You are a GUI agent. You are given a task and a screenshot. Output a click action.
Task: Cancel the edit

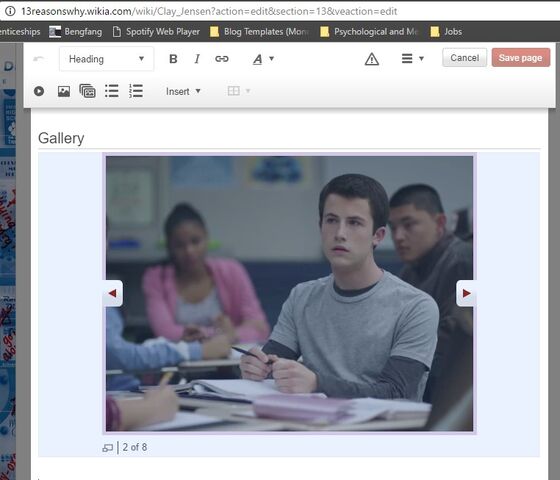pyautogui.click(x=464, y=58)
